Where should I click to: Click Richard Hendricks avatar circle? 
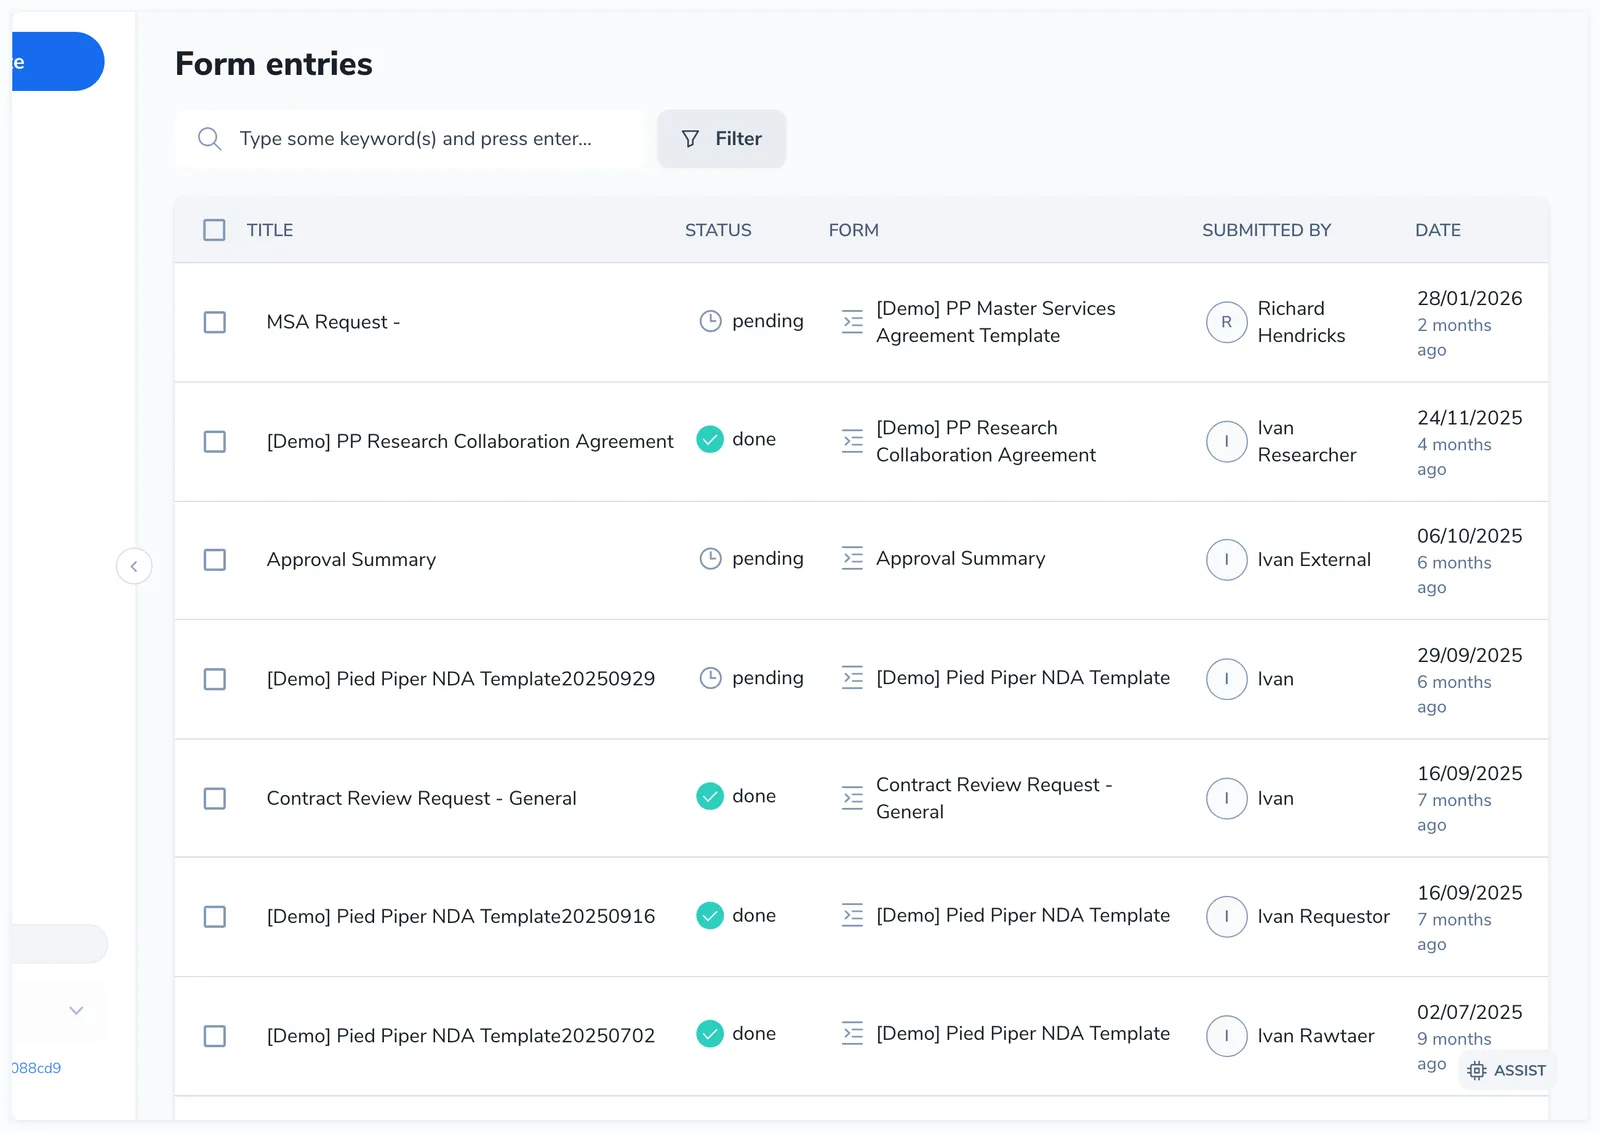click(1227, 322)
